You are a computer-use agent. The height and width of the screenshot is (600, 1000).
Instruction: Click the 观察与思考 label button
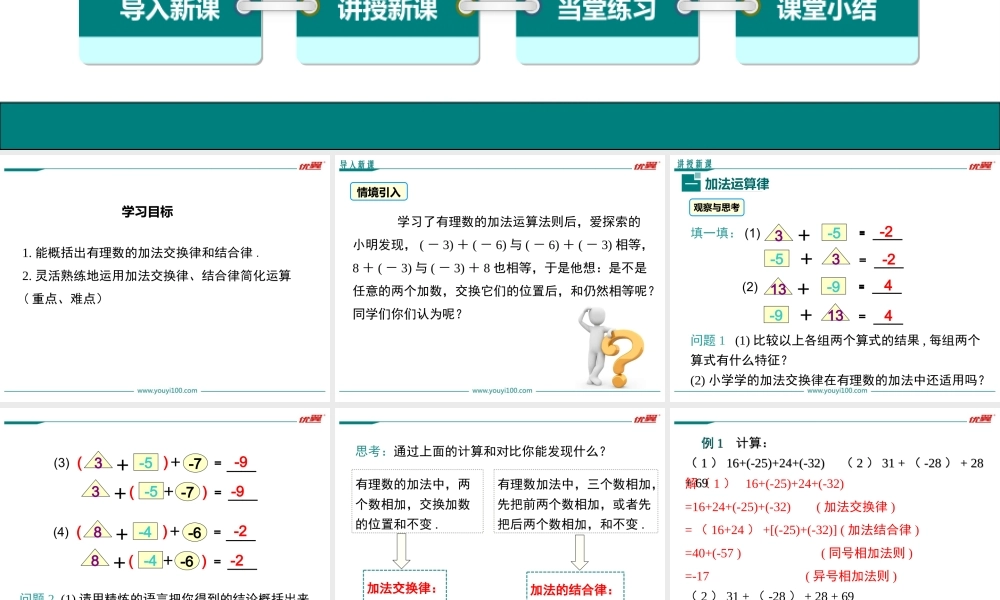point(717,208)
